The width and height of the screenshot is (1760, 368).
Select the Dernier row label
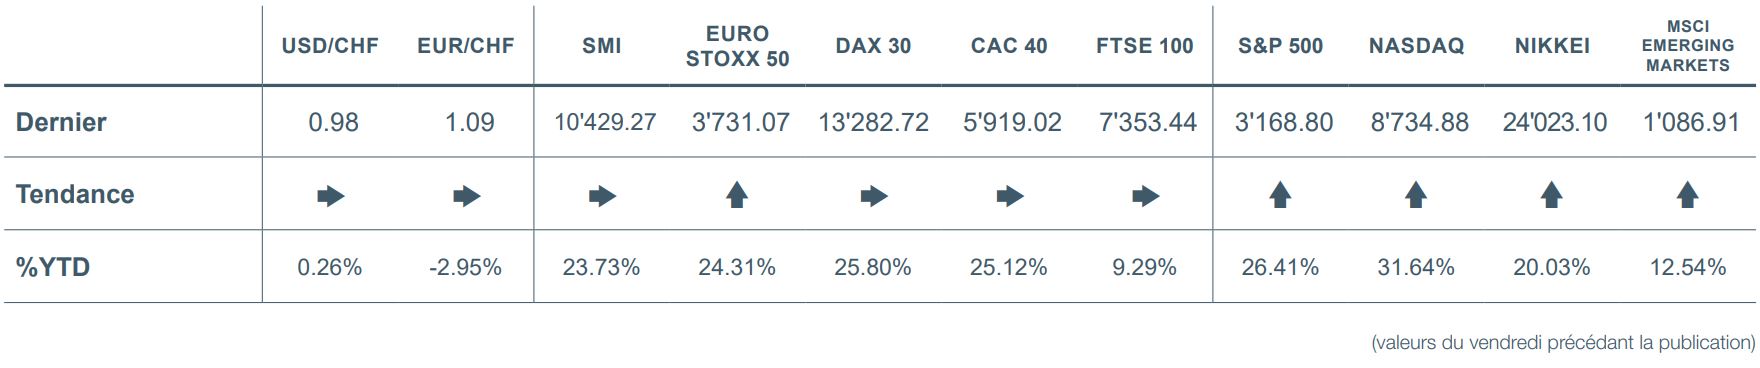tap(61, 122)
